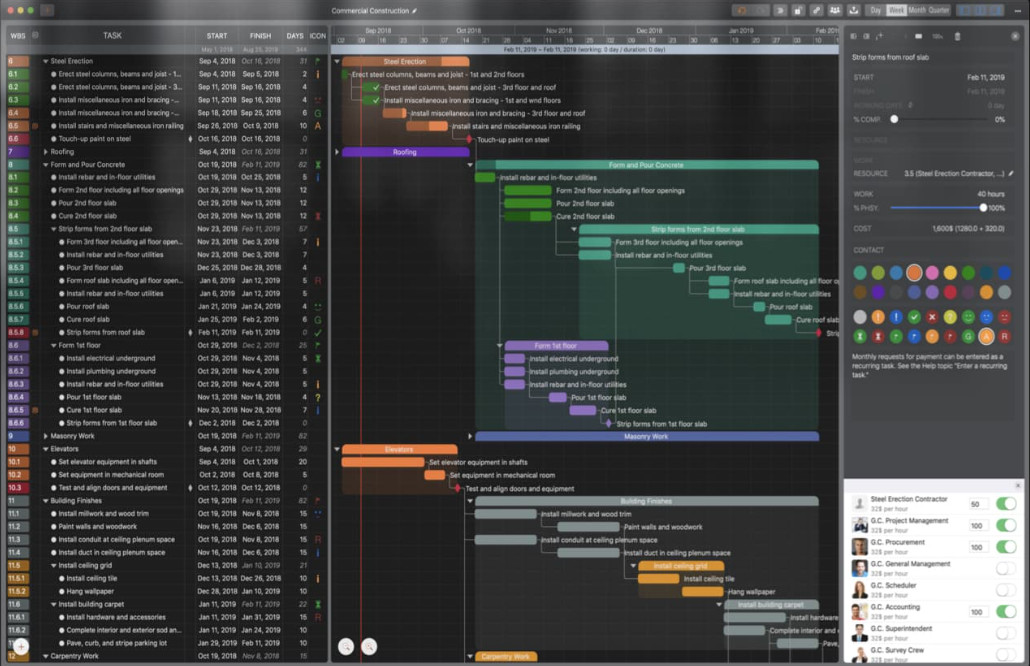
Task: Click the START column header
Action: [x=217, y=35]
